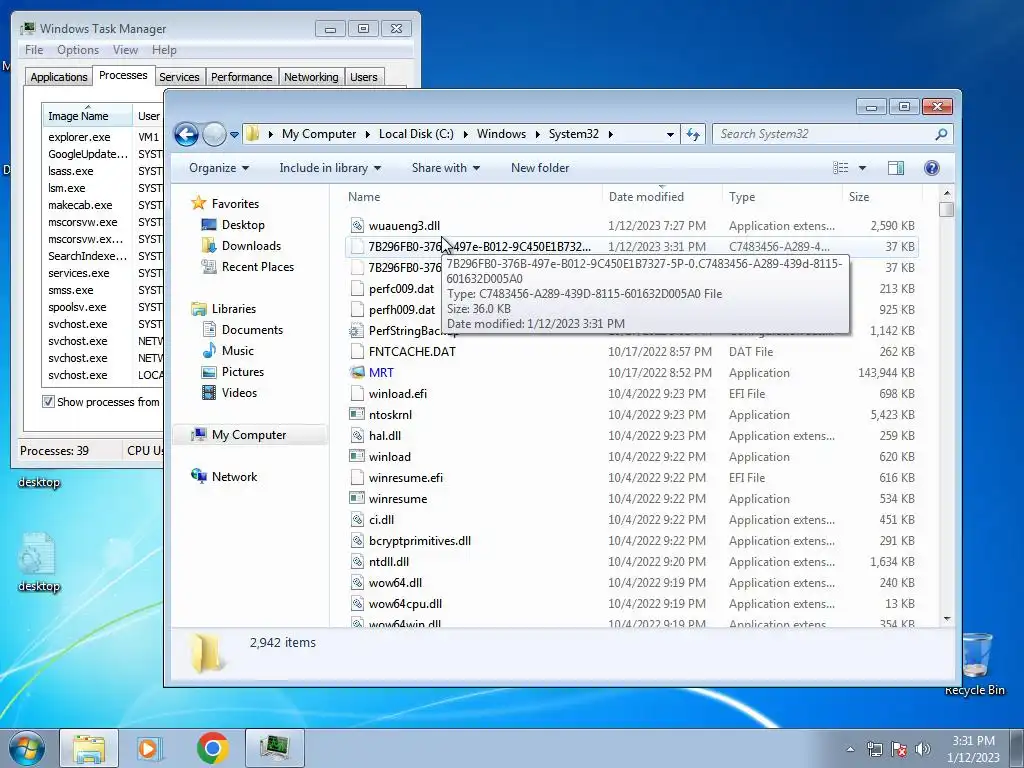Open the Music library icon

coord(209,351)
